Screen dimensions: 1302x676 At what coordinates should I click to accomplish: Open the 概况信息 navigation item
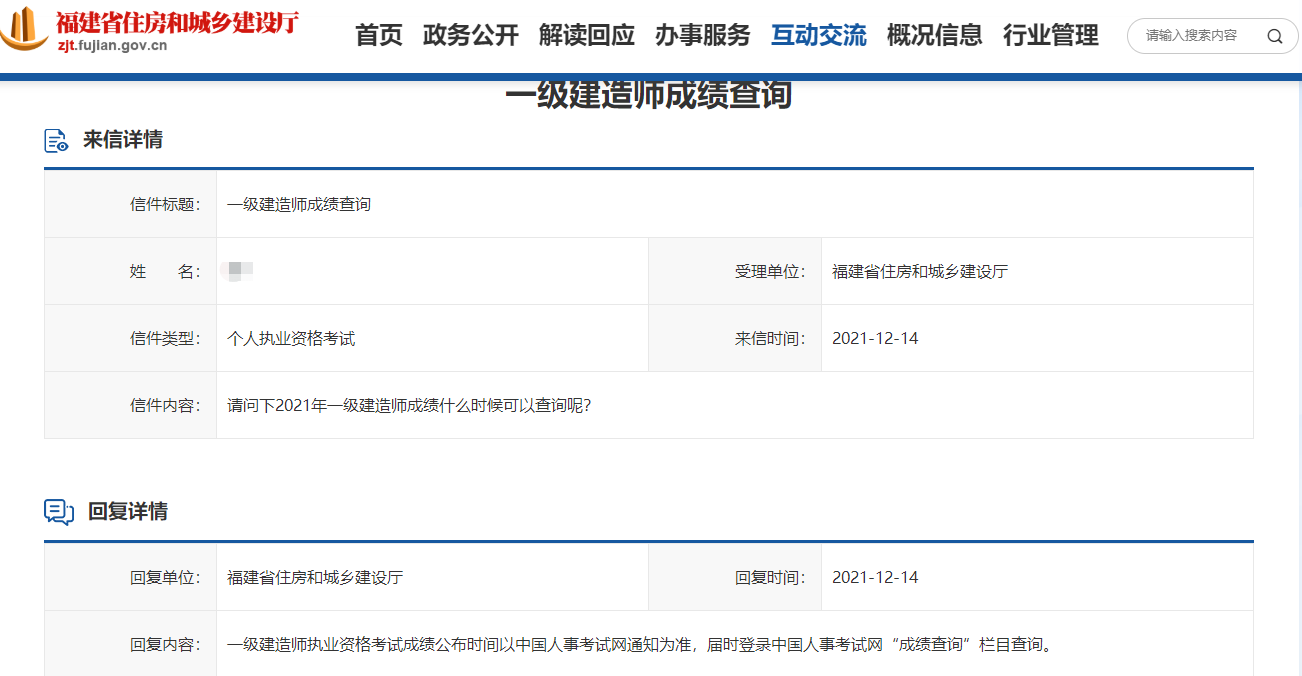pos(934,35)
